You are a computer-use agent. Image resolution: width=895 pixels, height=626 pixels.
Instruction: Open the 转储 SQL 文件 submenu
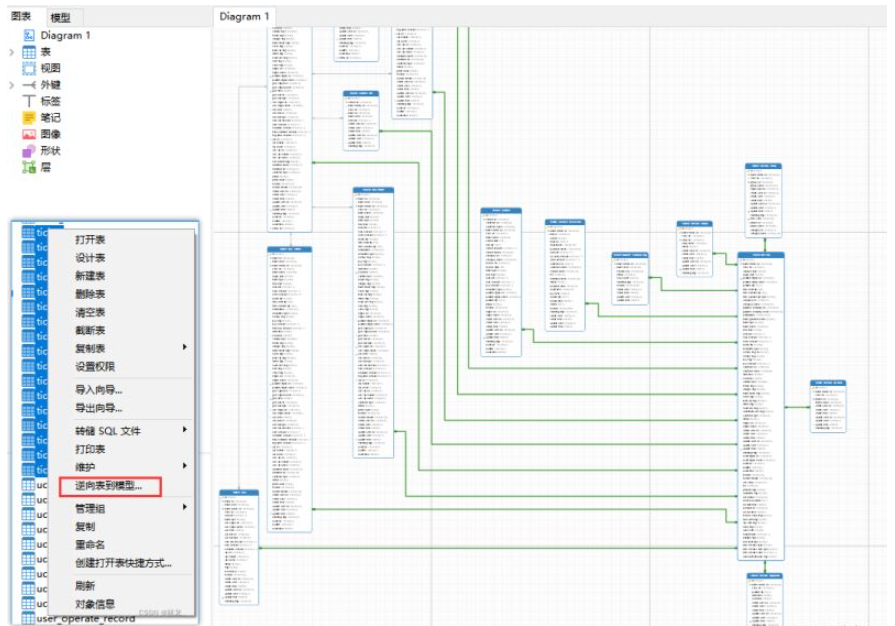click(184, 430)
